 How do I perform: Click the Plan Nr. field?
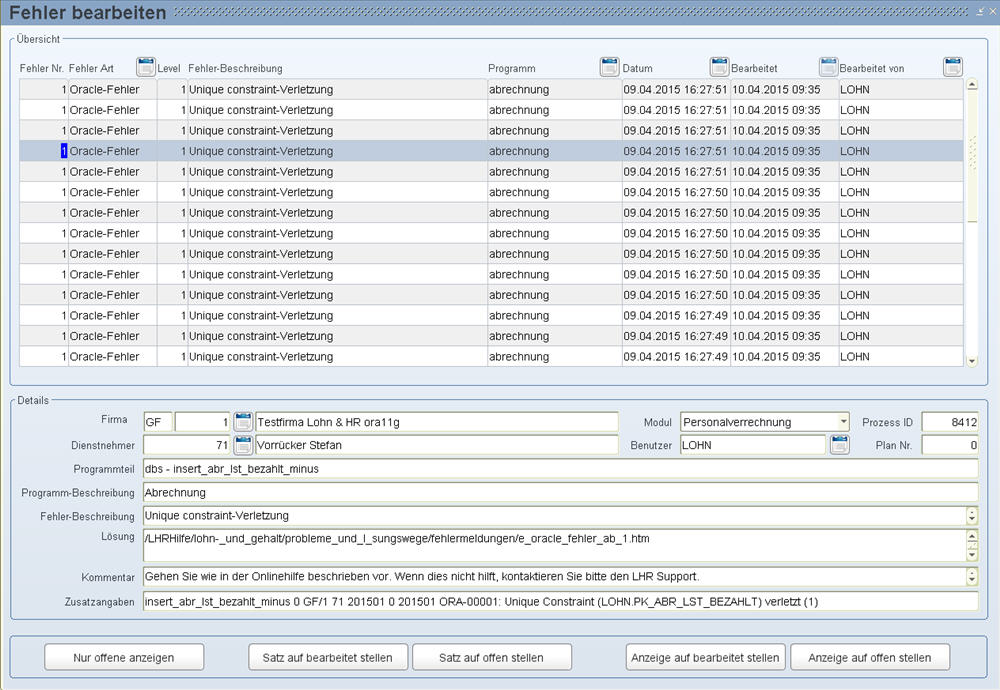click(950, 445)
